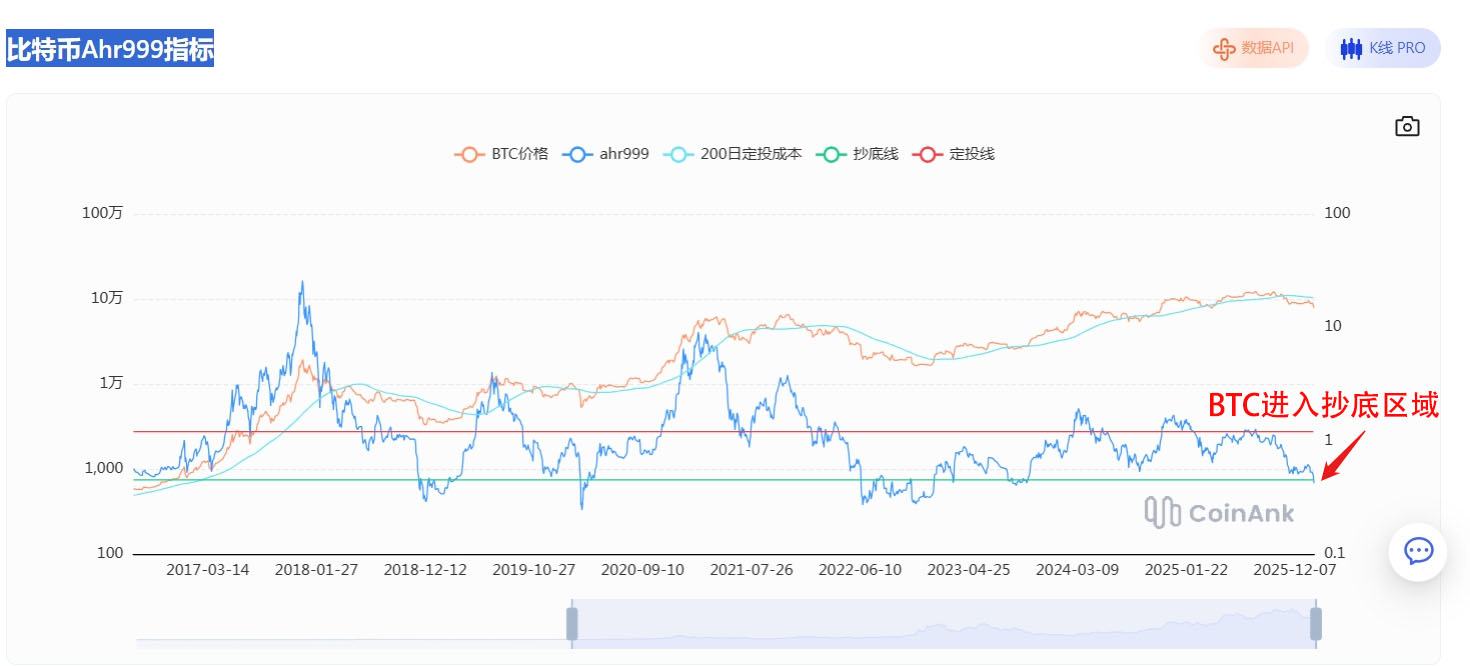Click right handle of the zoom slider
The image size is (1470, 666).
pos(1316,623)
